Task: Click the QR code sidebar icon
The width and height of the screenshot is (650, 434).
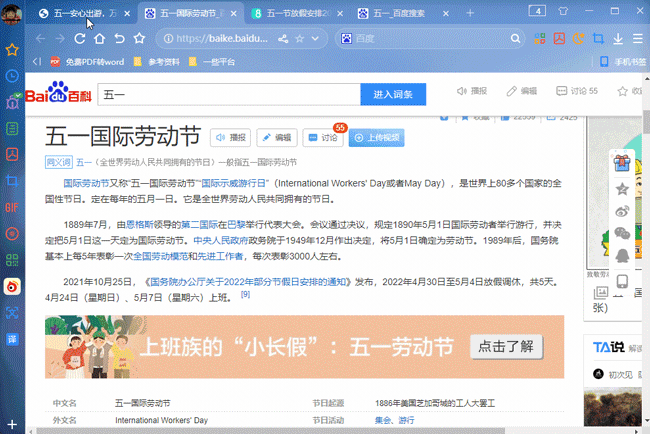Action: point(12,260)
